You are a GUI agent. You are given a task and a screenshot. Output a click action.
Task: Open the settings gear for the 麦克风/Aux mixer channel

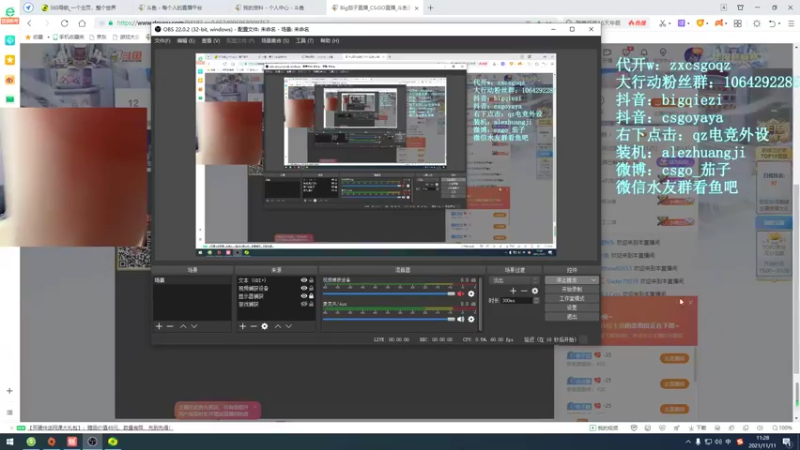click(471, 319)
